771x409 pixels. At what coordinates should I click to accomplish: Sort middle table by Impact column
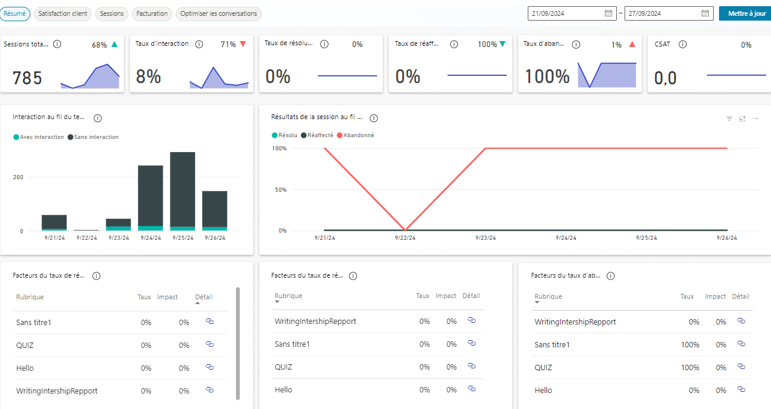[x=446, y=296]
